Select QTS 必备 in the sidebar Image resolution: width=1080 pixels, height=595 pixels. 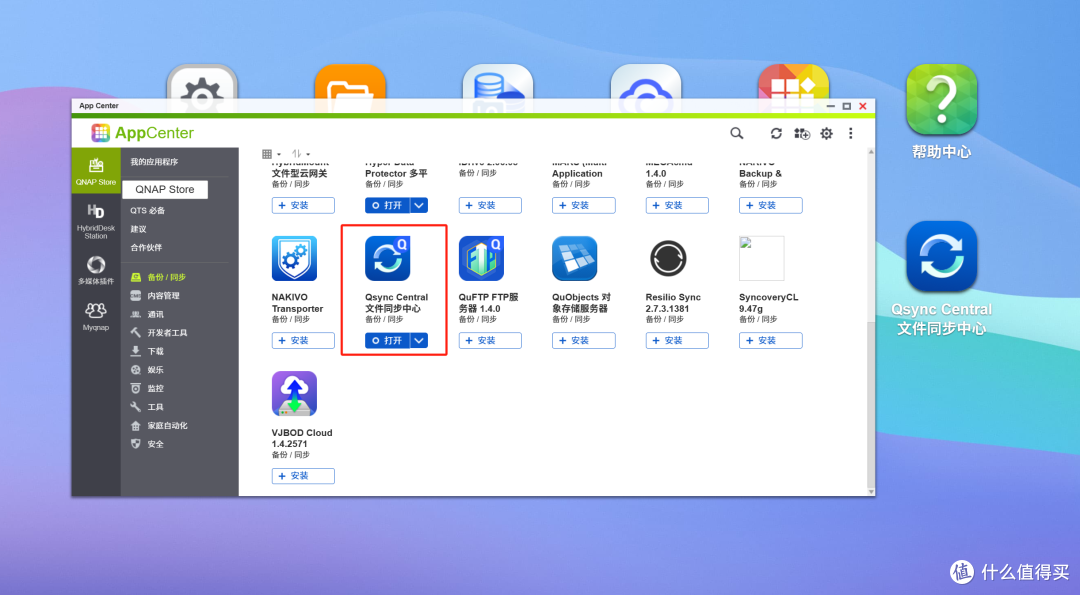(147, 211)
